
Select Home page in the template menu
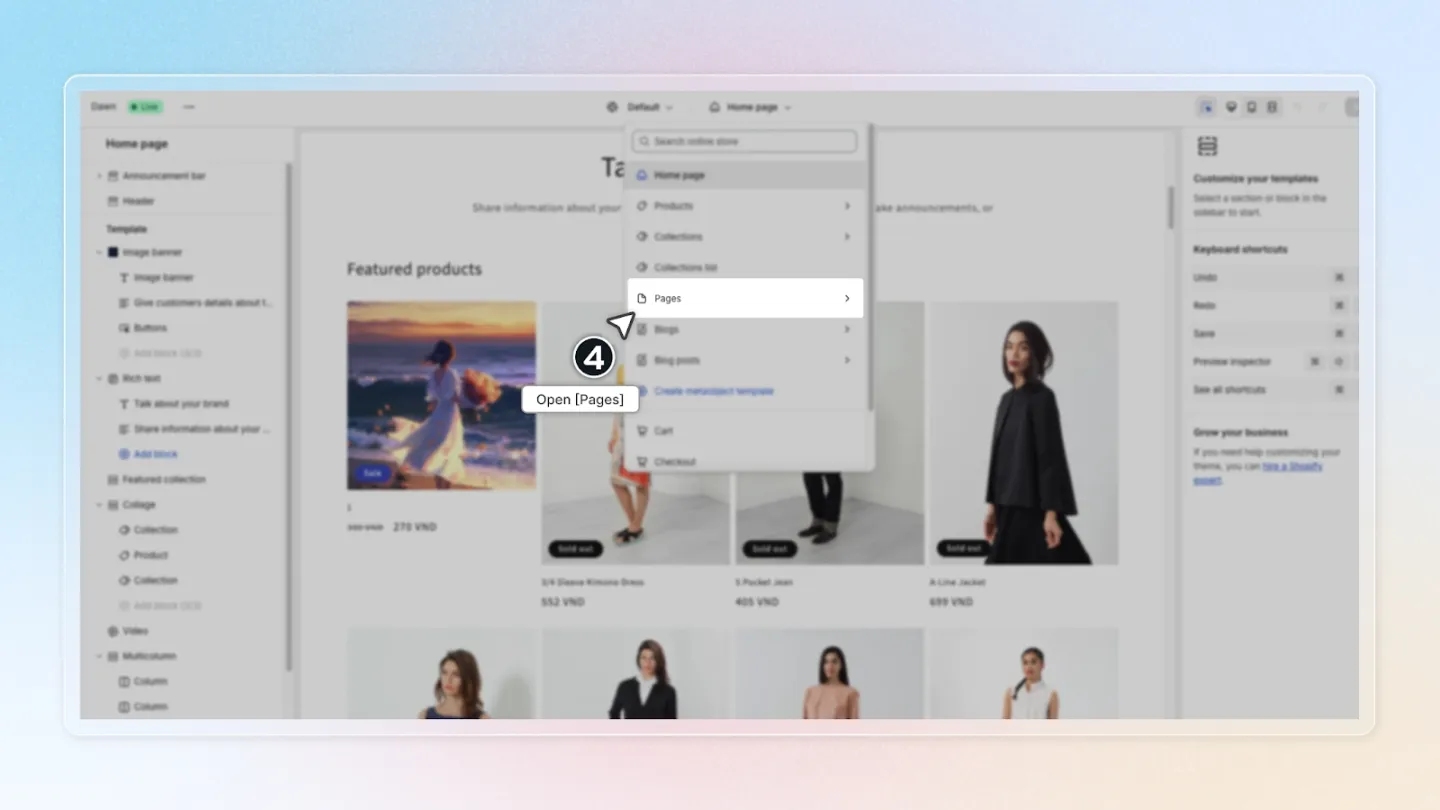(x=745, y=175)
